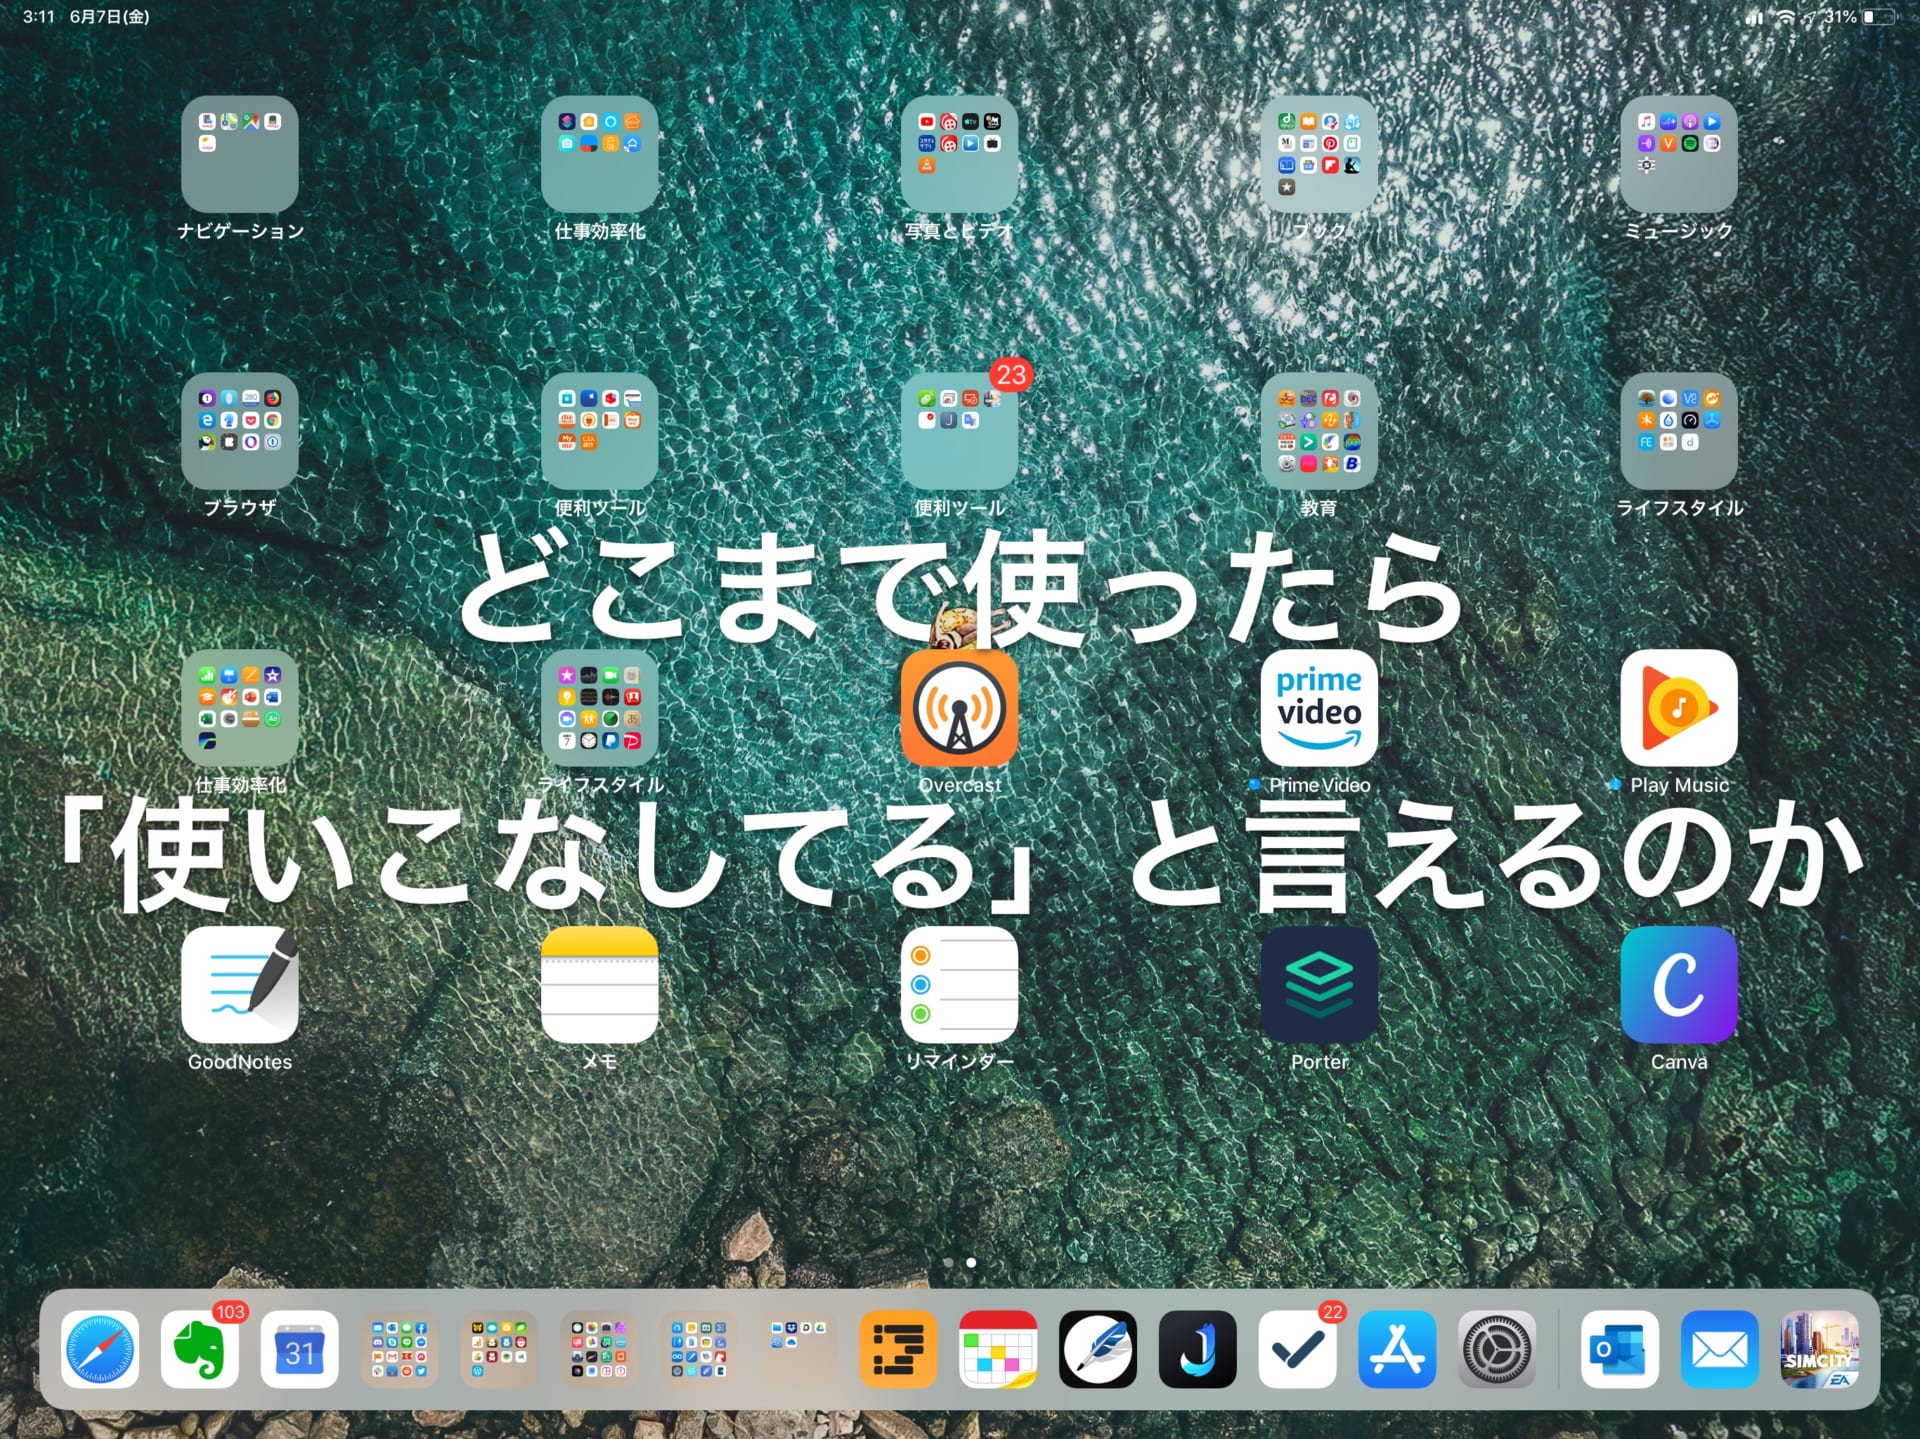The image size is (1920, 1439).
Task: Open the 教育 folder
Action: coord(1319,431)
